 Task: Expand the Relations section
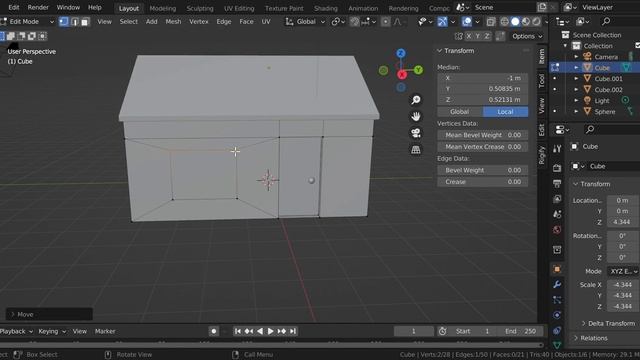click(591, 338)
